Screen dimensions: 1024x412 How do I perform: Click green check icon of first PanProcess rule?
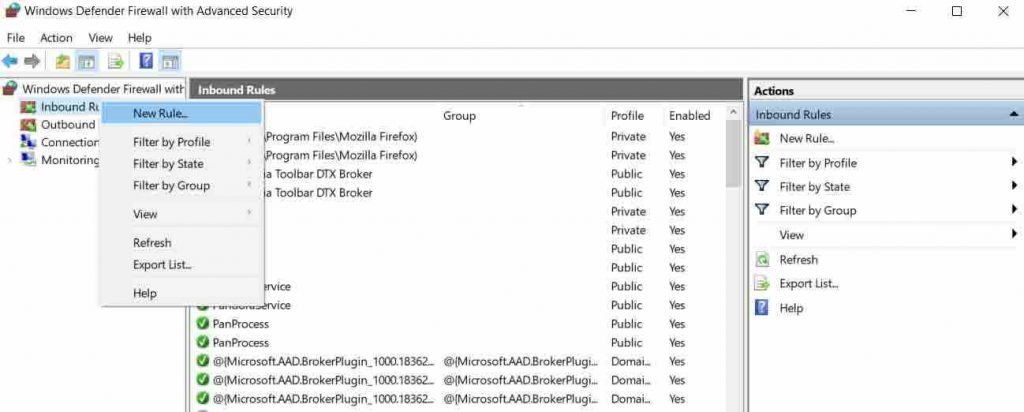tap(202, 324)
